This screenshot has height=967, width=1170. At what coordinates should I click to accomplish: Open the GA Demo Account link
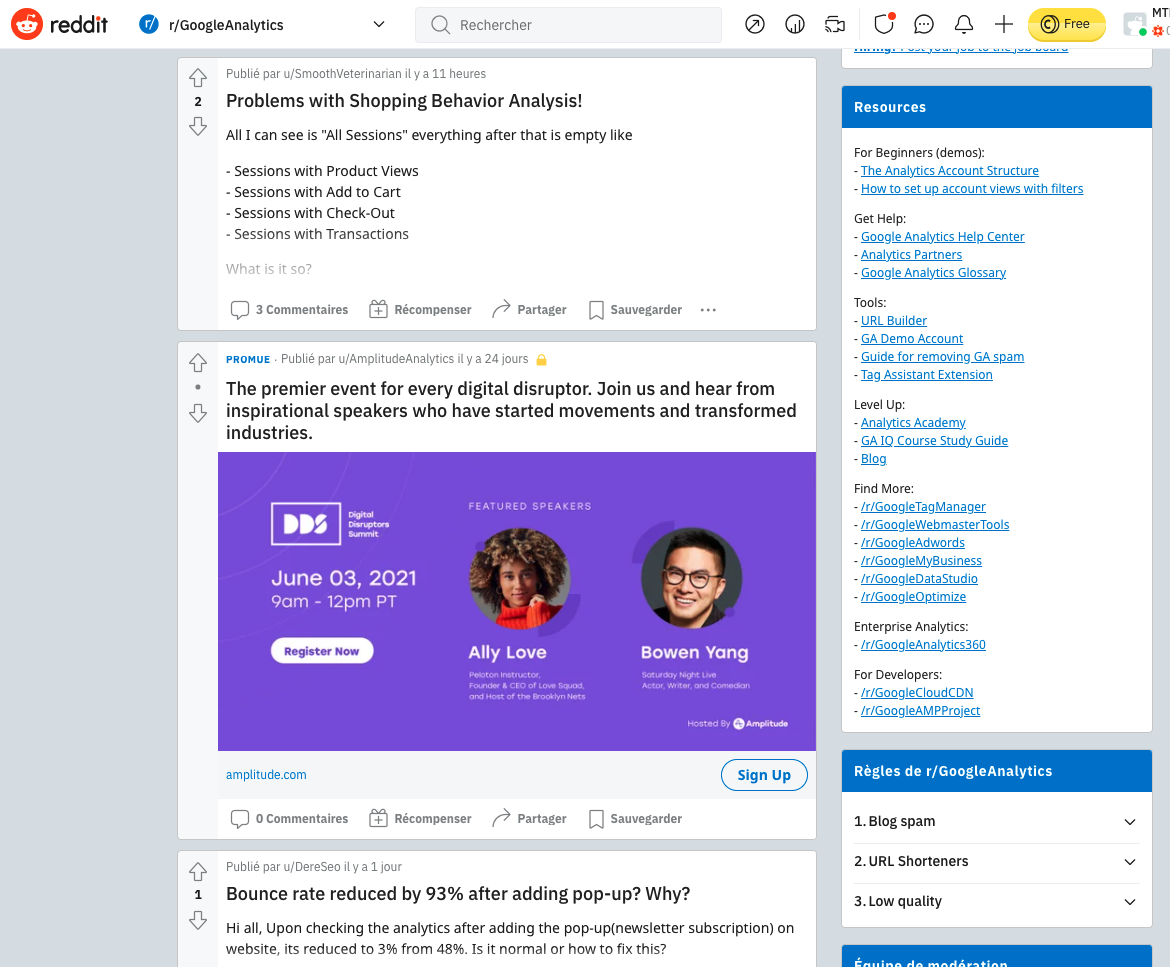(912, 339)
